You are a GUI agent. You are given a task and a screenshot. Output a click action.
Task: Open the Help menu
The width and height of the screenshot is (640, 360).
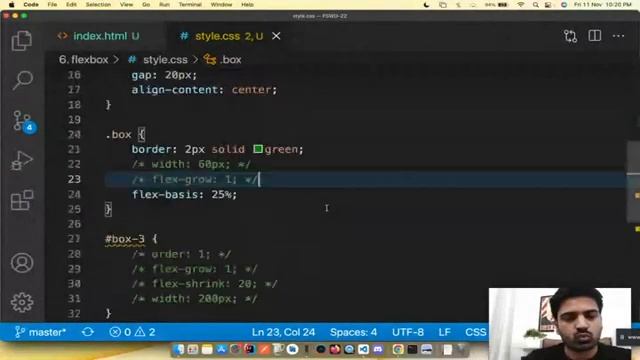[x=247, y=4]
